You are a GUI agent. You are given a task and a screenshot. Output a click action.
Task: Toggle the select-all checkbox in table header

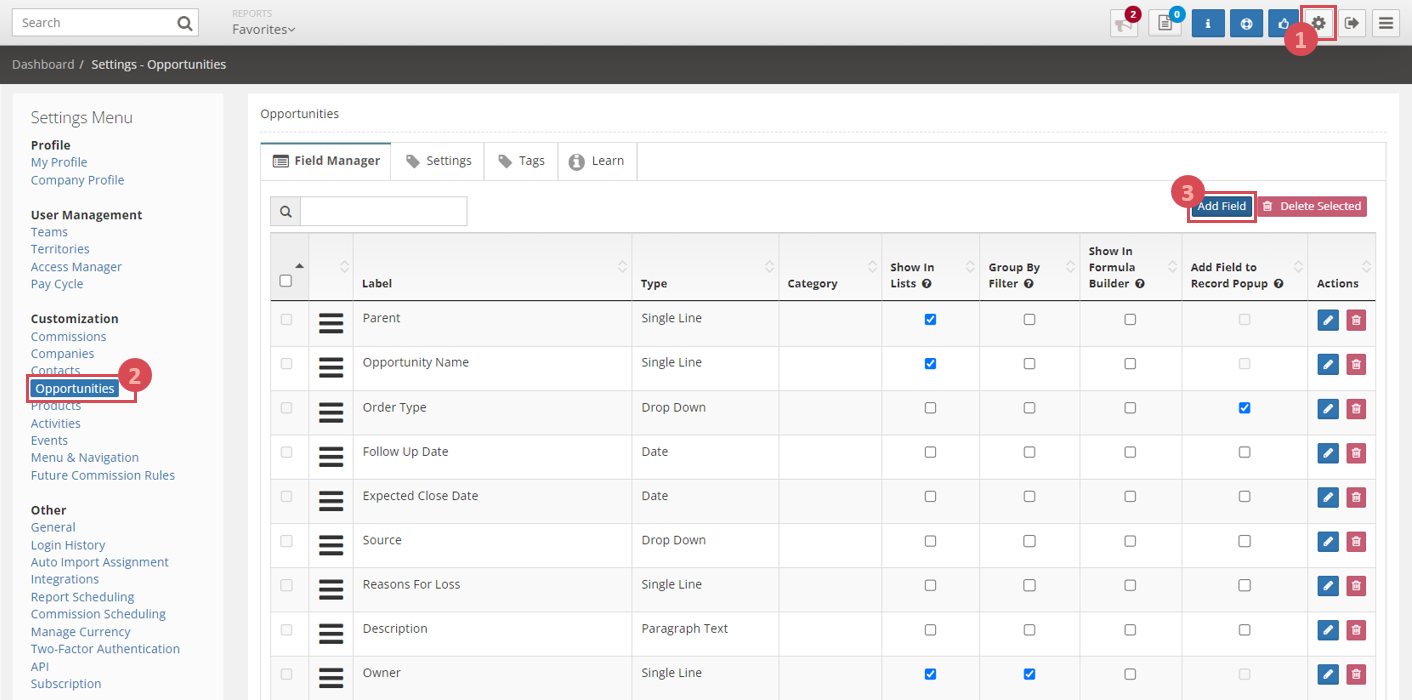(286, 281)
